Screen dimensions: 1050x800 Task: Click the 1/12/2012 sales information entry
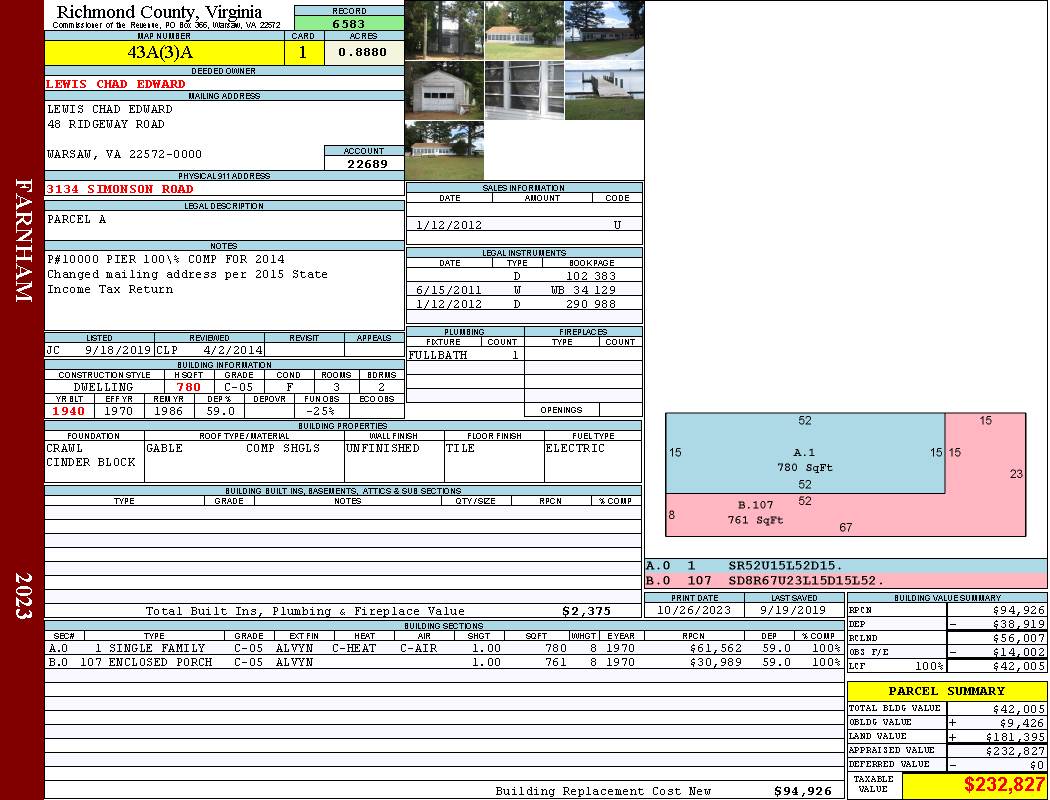click(449, 225)
